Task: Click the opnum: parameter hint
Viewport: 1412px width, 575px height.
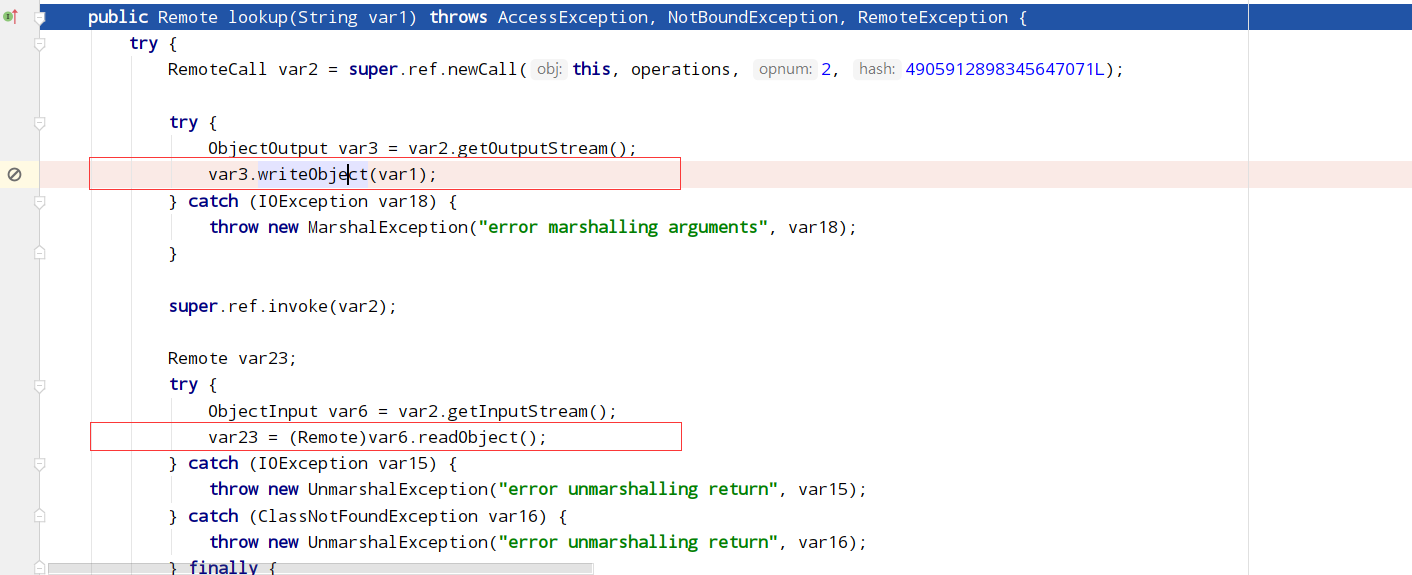Action: tap(785, 70)
